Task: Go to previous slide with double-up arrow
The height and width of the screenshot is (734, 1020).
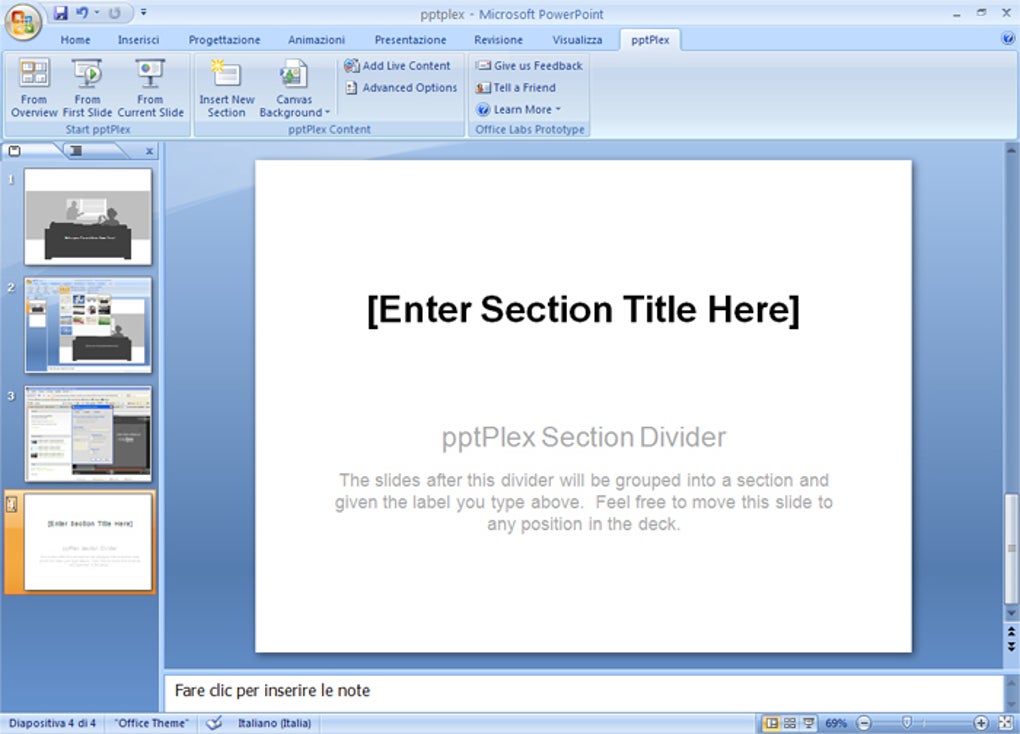Action: tap(1011, 631)
